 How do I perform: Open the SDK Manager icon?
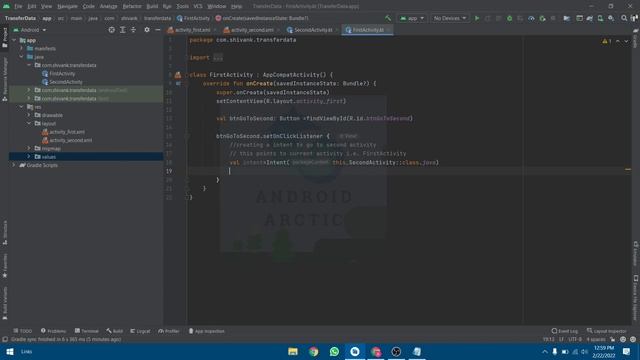point(611,18)
